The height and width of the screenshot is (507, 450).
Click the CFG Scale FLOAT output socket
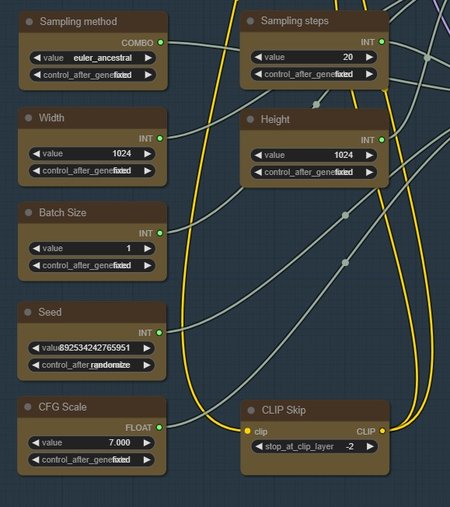[159, 427]
